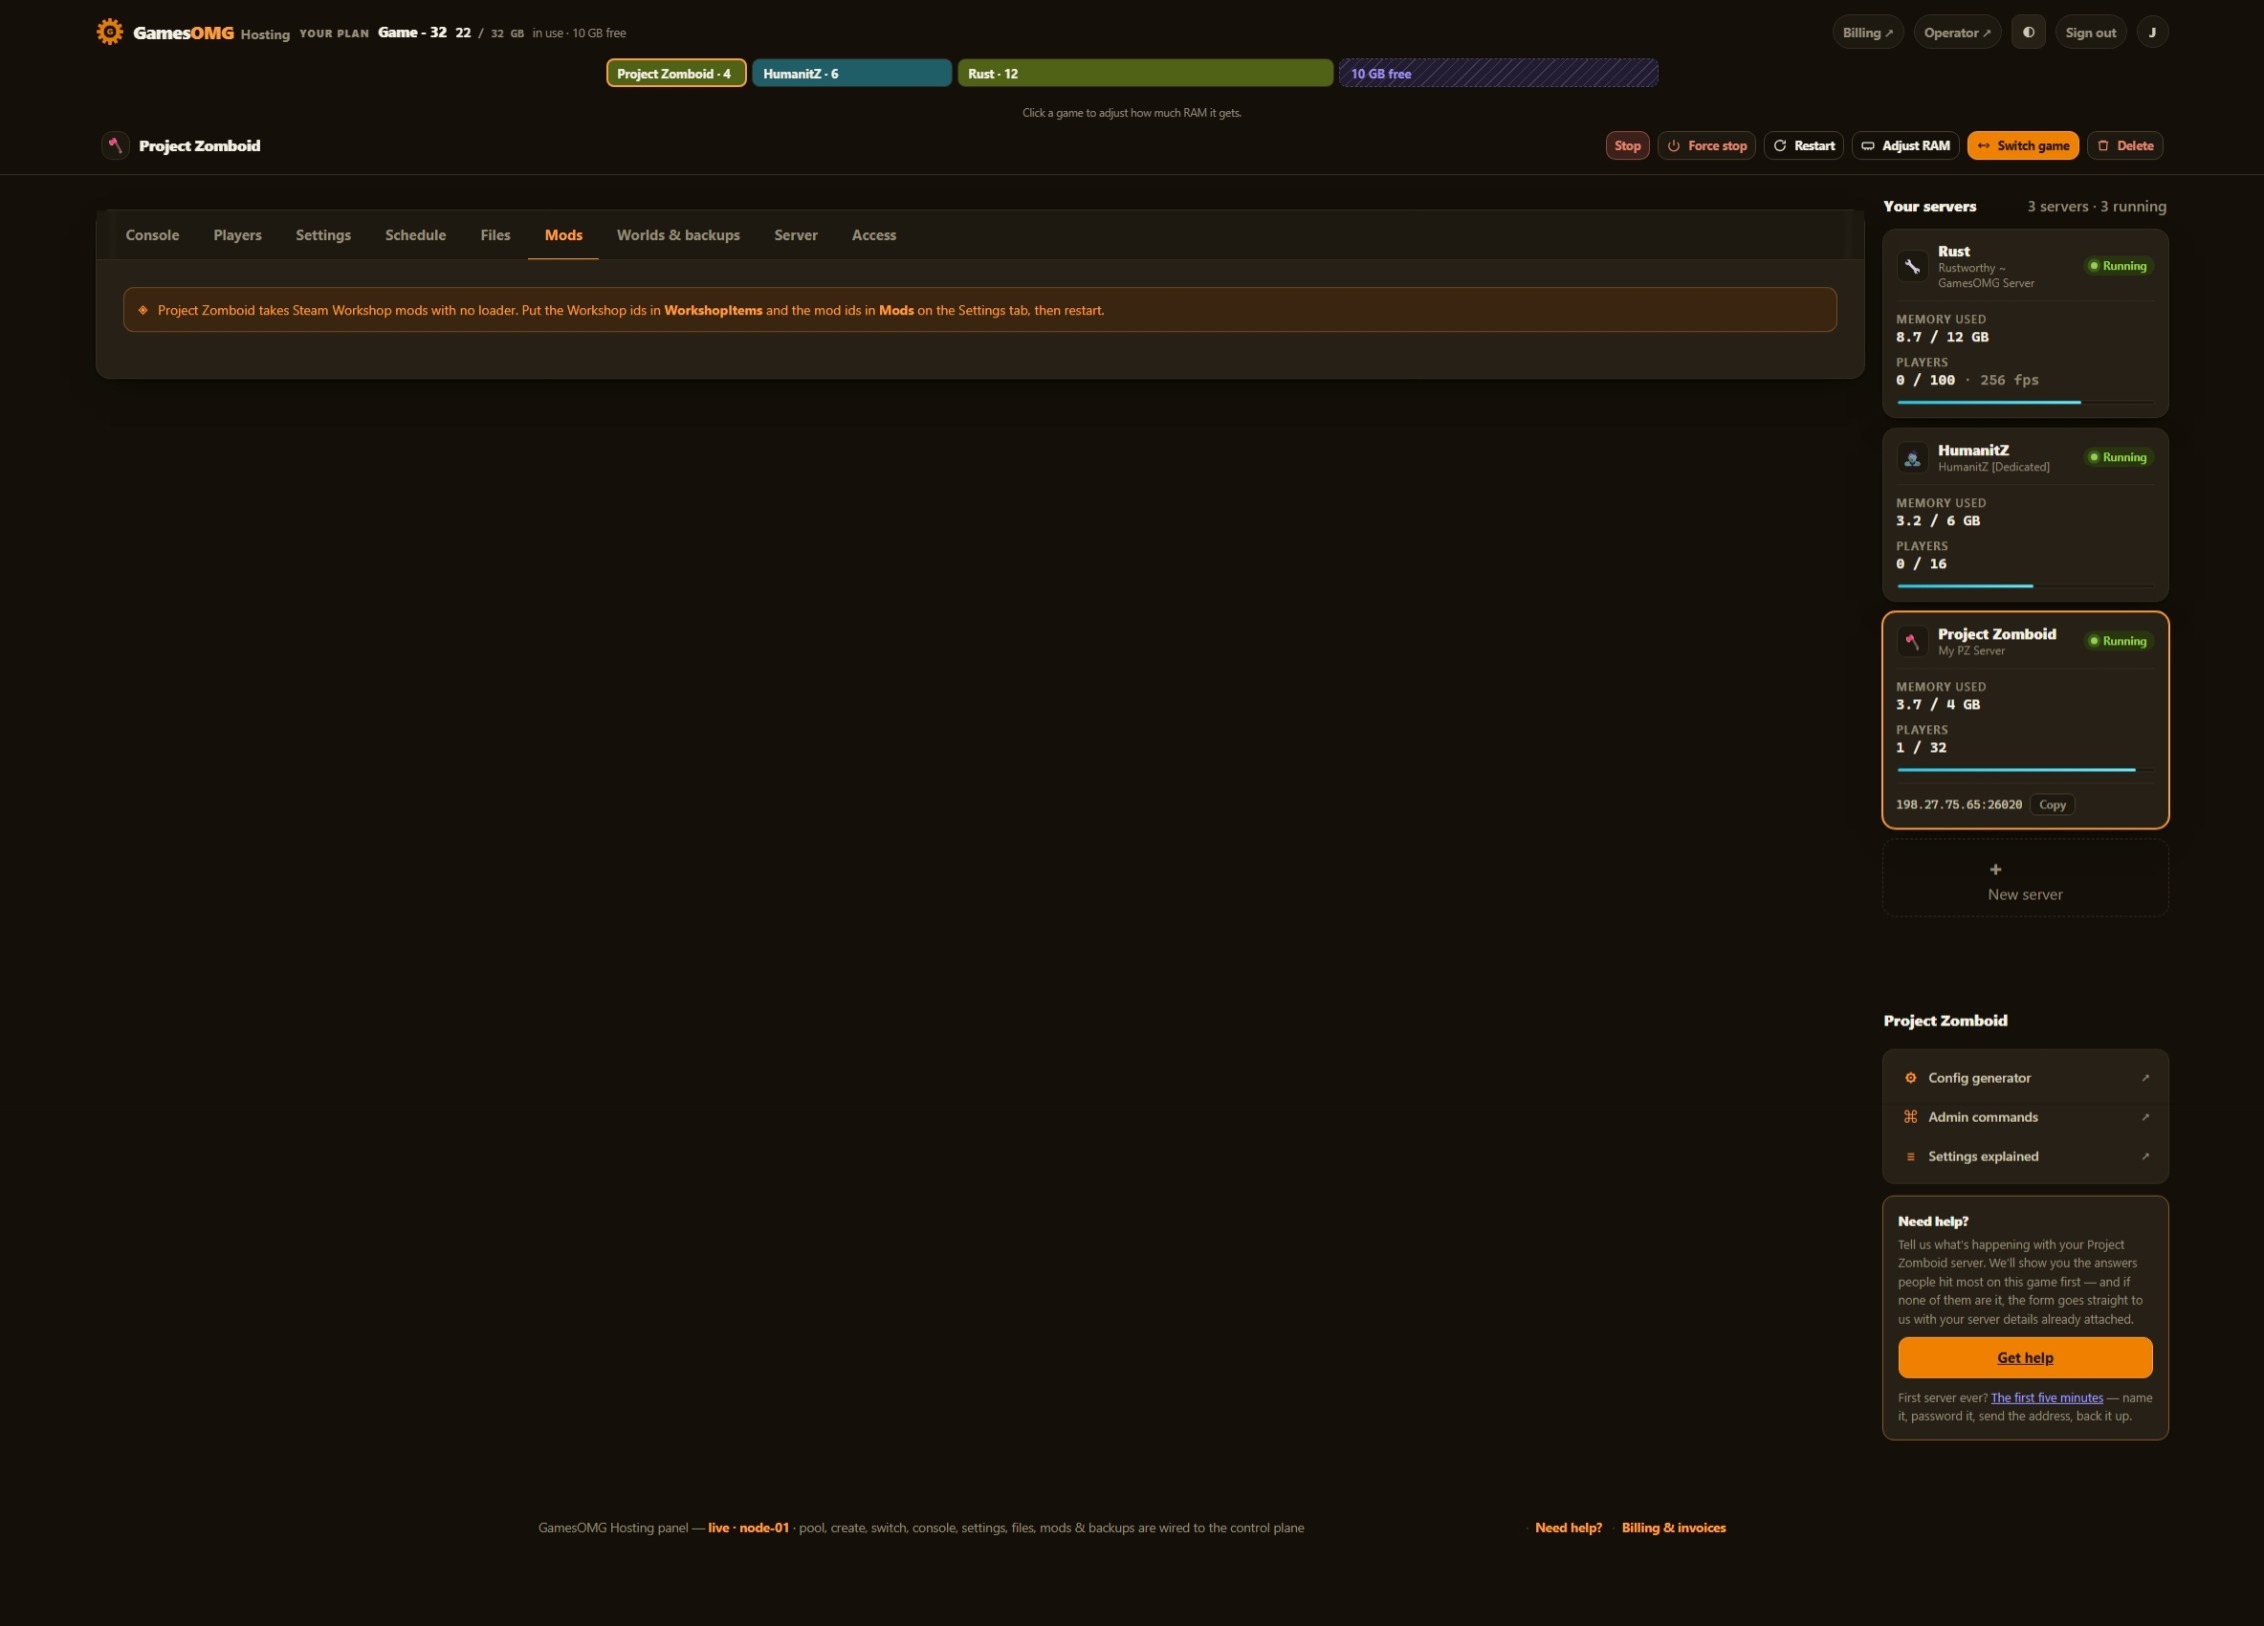Copy the server address with Copy button
The height and width of the screenshot is (1626, 2264).
pos(2052,805)
